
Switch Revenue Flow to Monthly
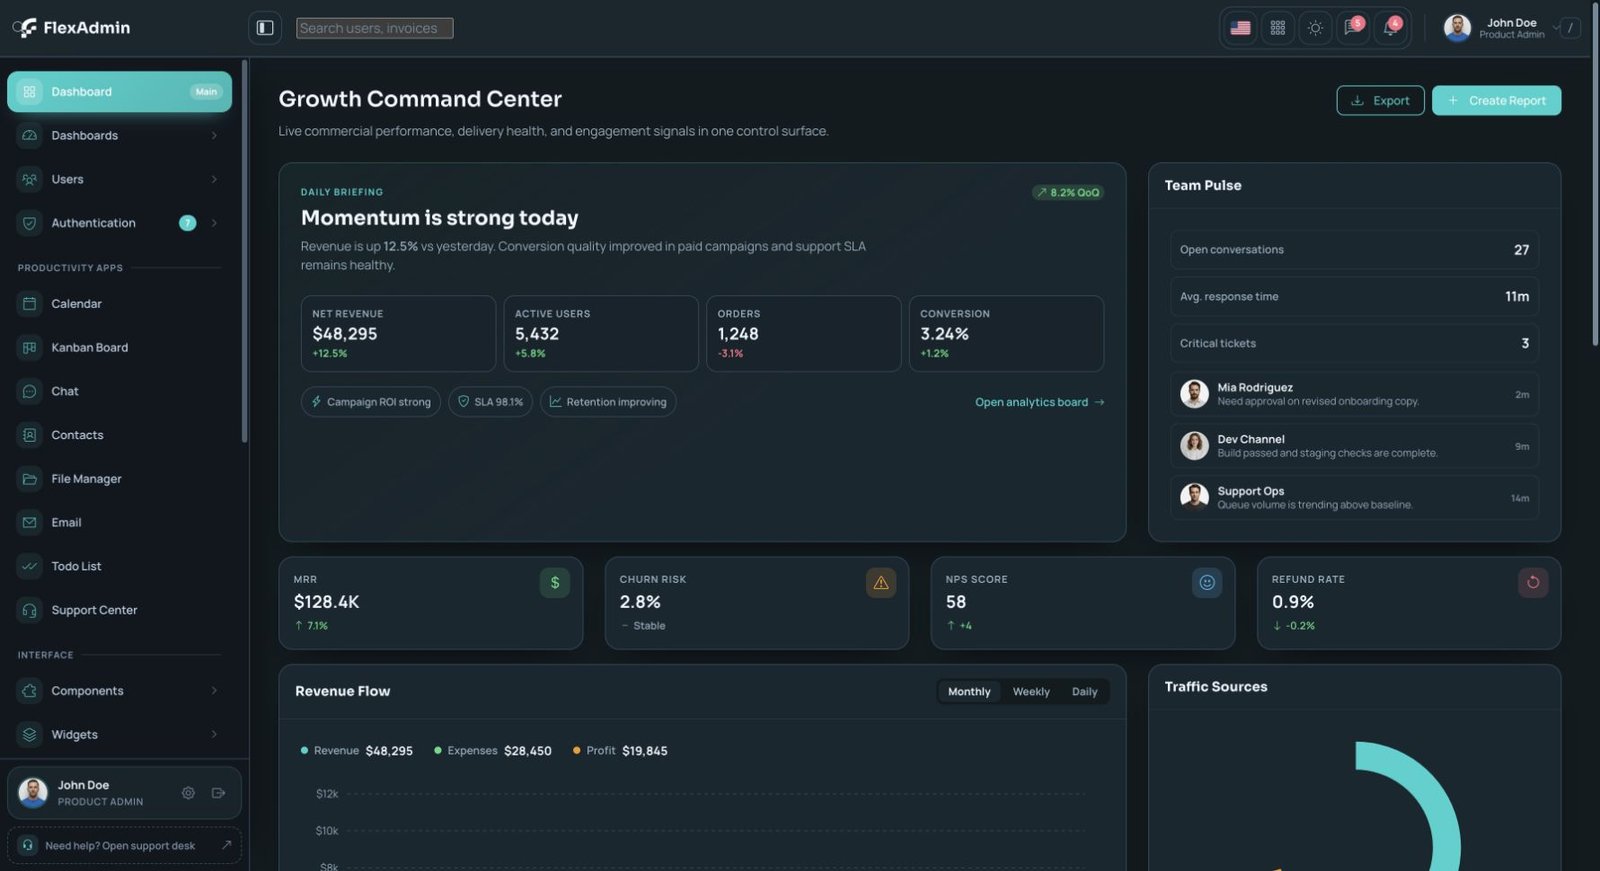click(969, 692)
